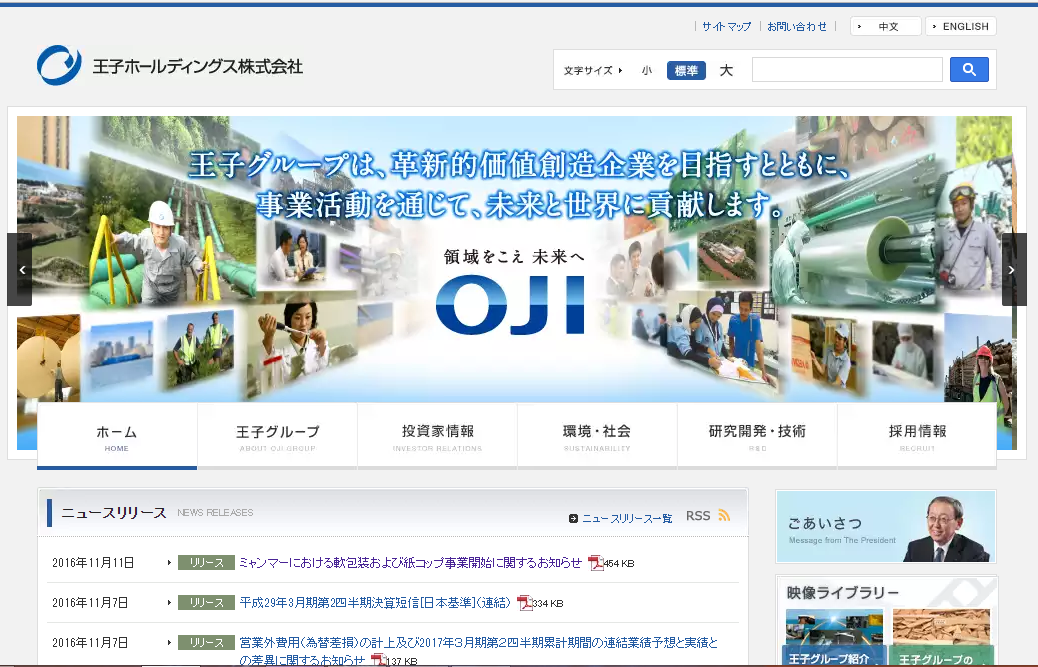Advance to the next carousel slide
Image resolution: width=1038 pixels, height=667 pixels.
click(x=1014, y=269)
